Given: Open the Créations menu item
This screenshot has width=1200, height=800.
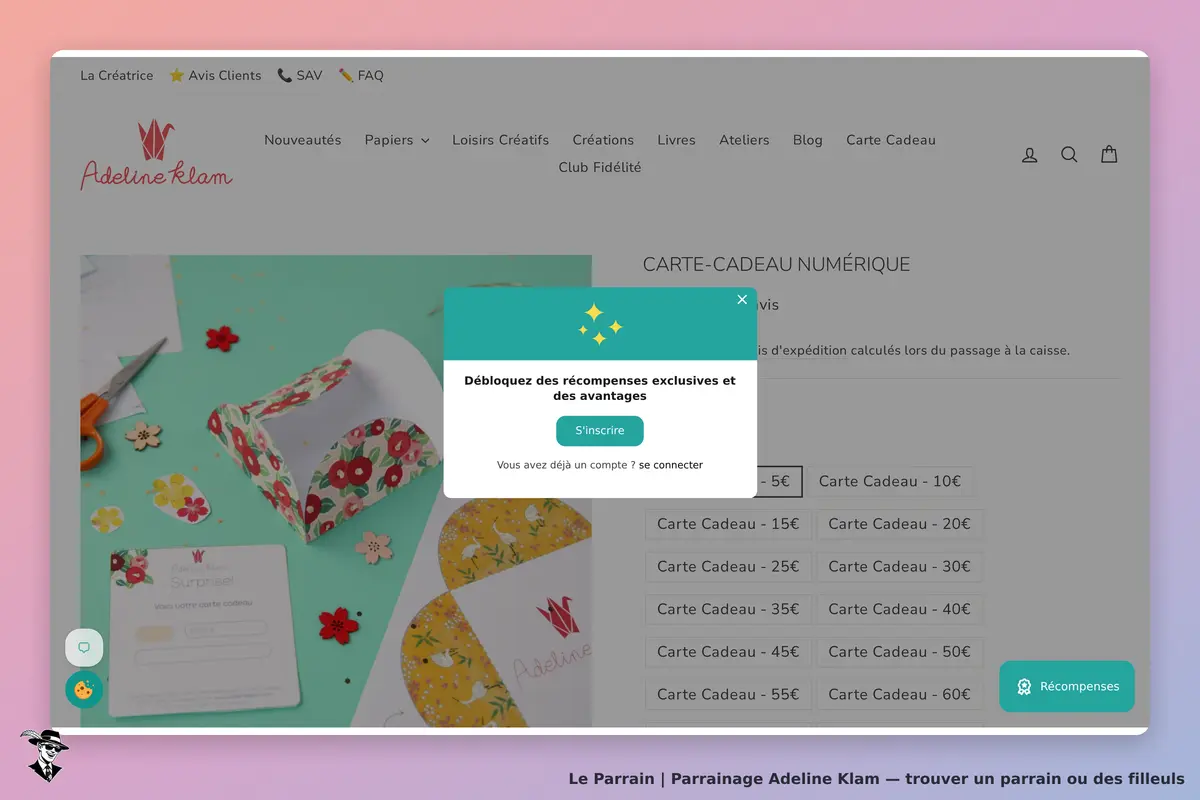Looking at the screenshot, I should coord(603,140).
